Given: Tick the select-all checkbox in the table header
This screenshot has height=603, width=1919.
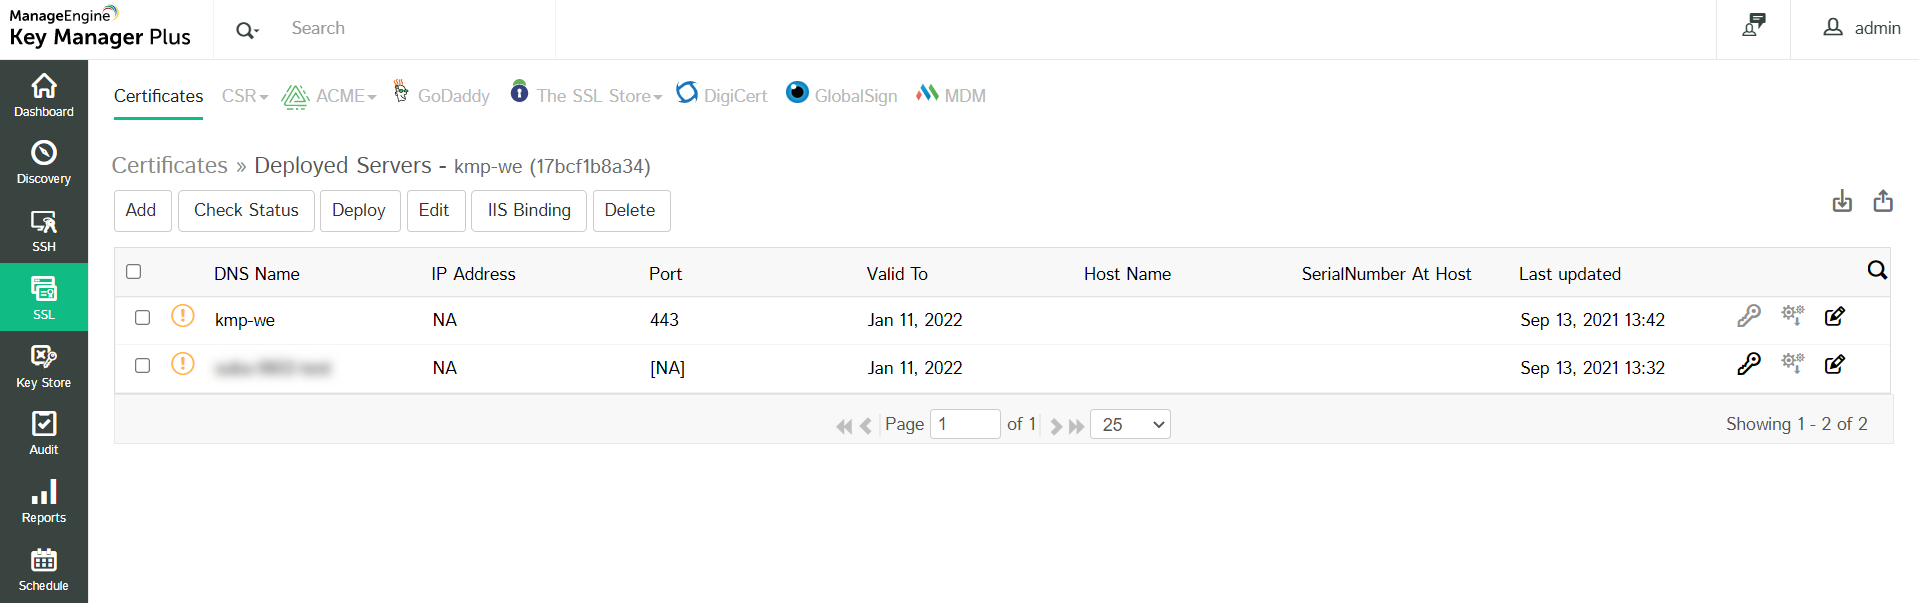Looking at the screenshot, I should tap(134, 272).
